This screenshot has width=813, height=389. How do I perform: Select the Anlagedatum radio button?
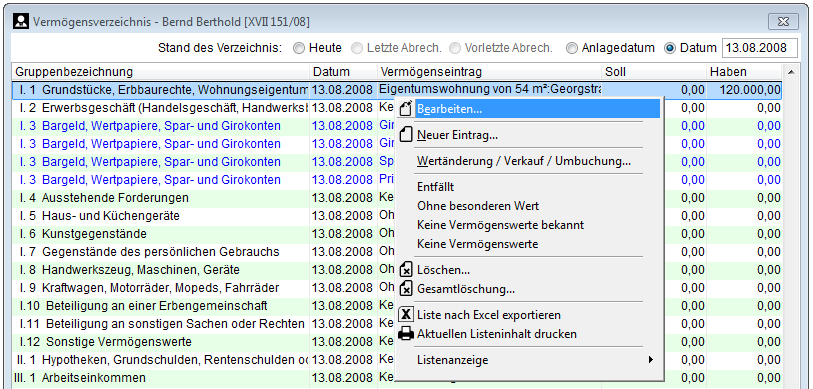[571, 48]
